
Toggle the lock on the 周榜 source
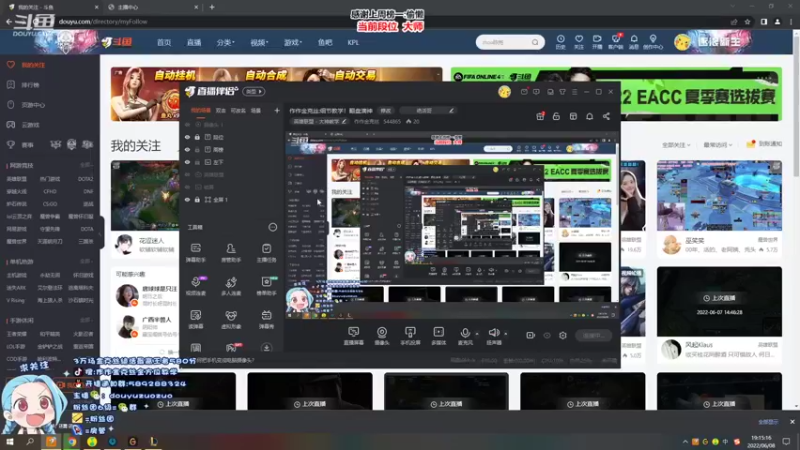point(197,149)
